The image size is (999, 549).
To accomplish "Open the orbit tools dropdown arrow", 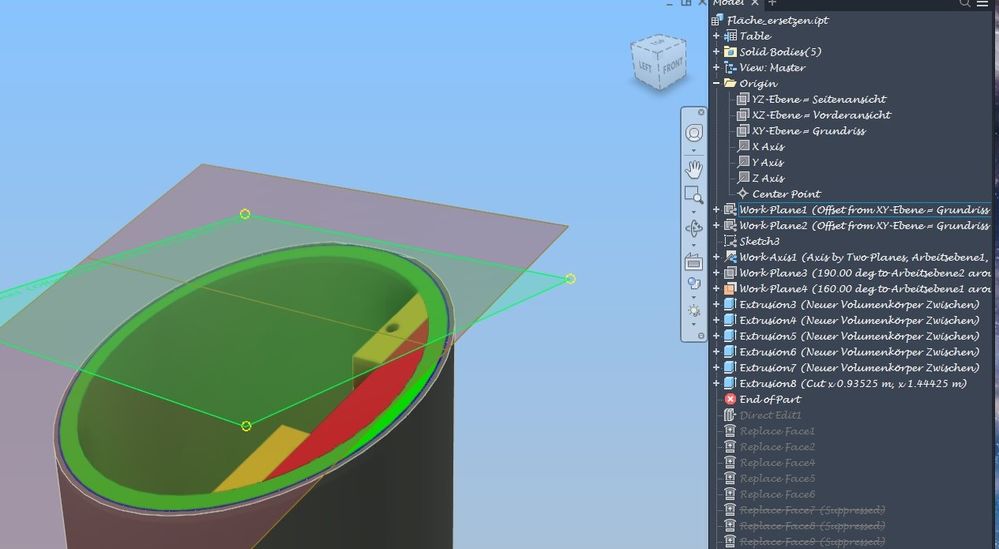I will [x=694, y=244].
